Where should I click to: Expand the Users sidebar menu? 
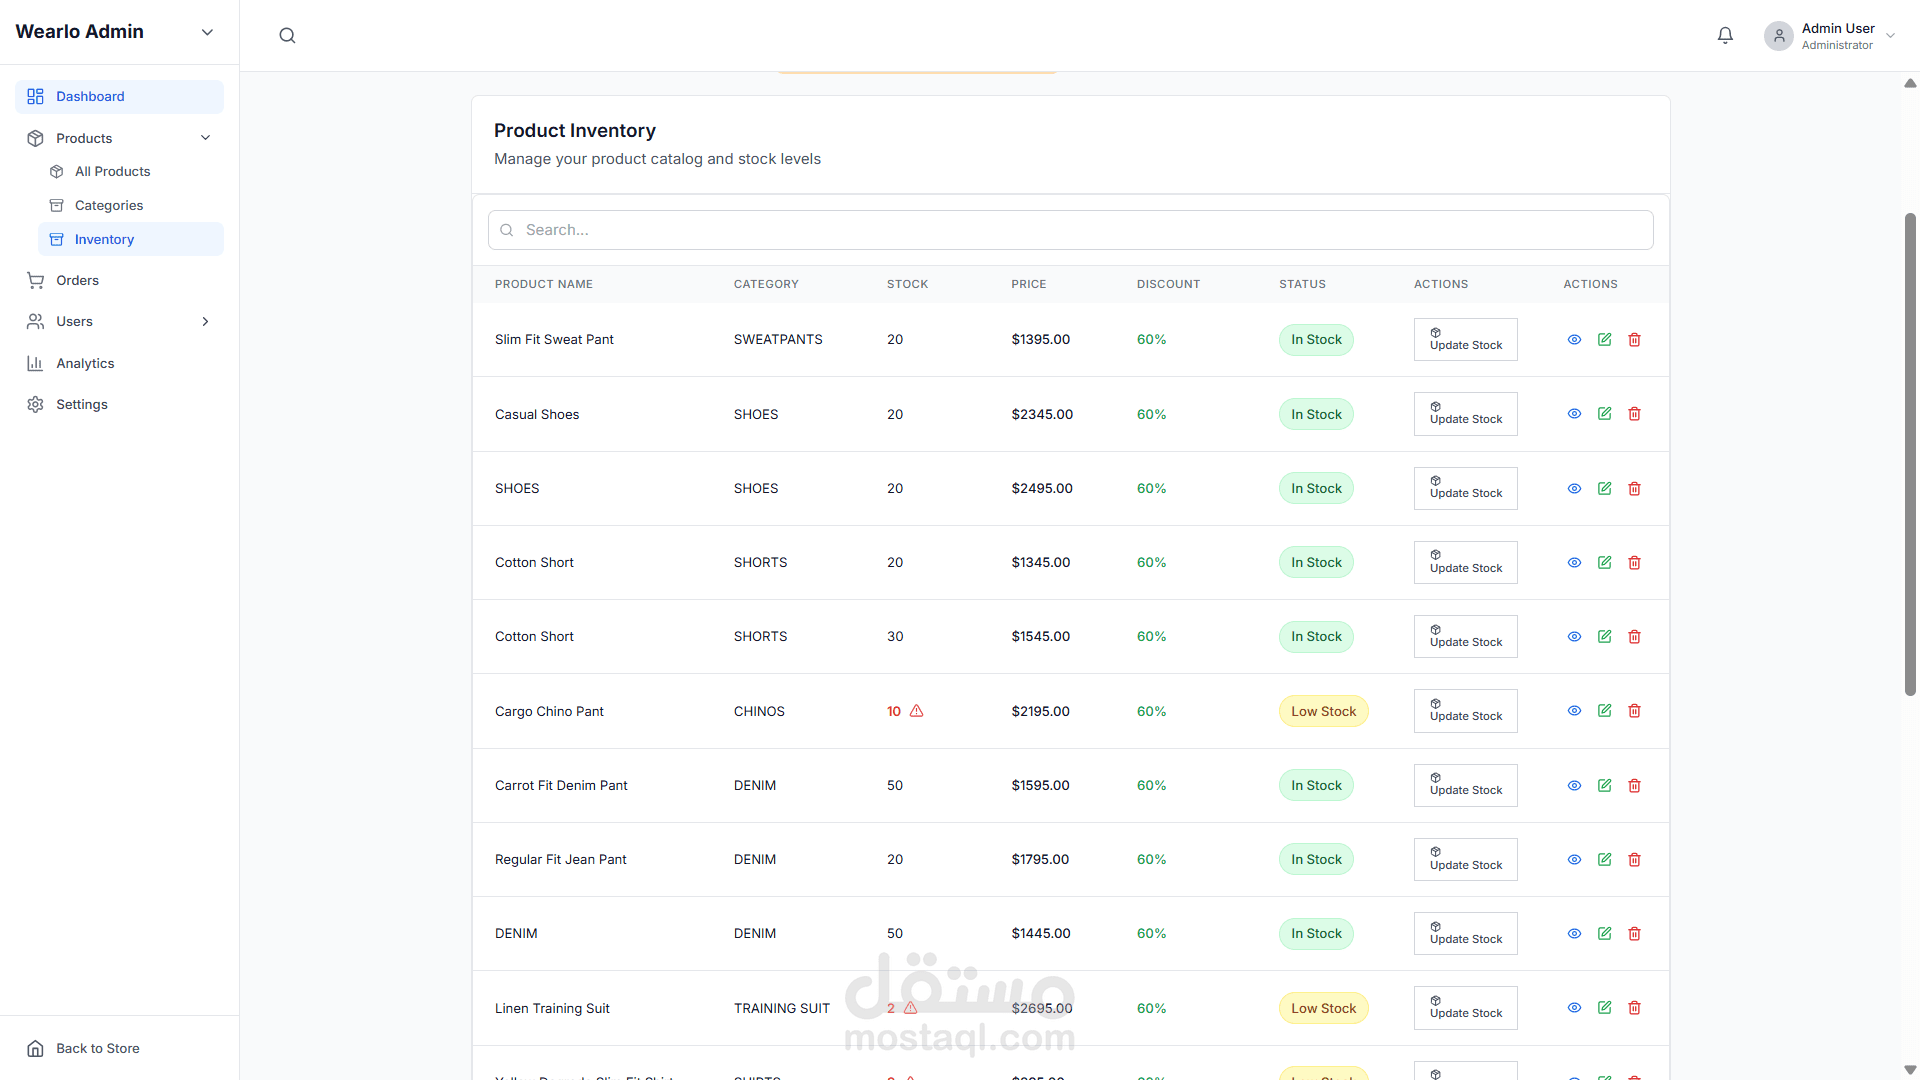pyautogui.click(x=205, y=322)
